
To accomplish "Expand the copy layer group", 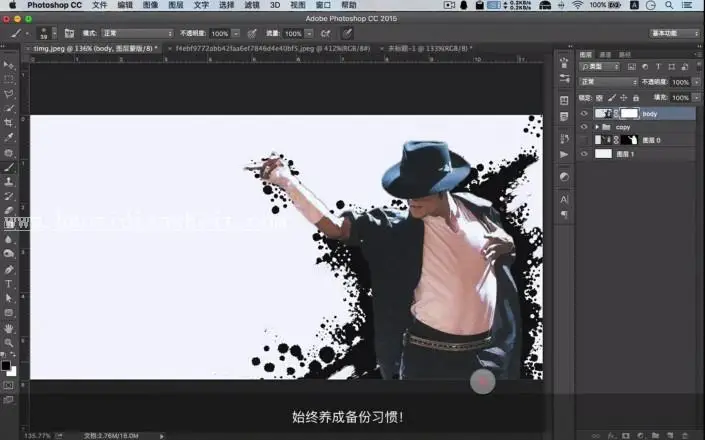I will tap(597, 127).
